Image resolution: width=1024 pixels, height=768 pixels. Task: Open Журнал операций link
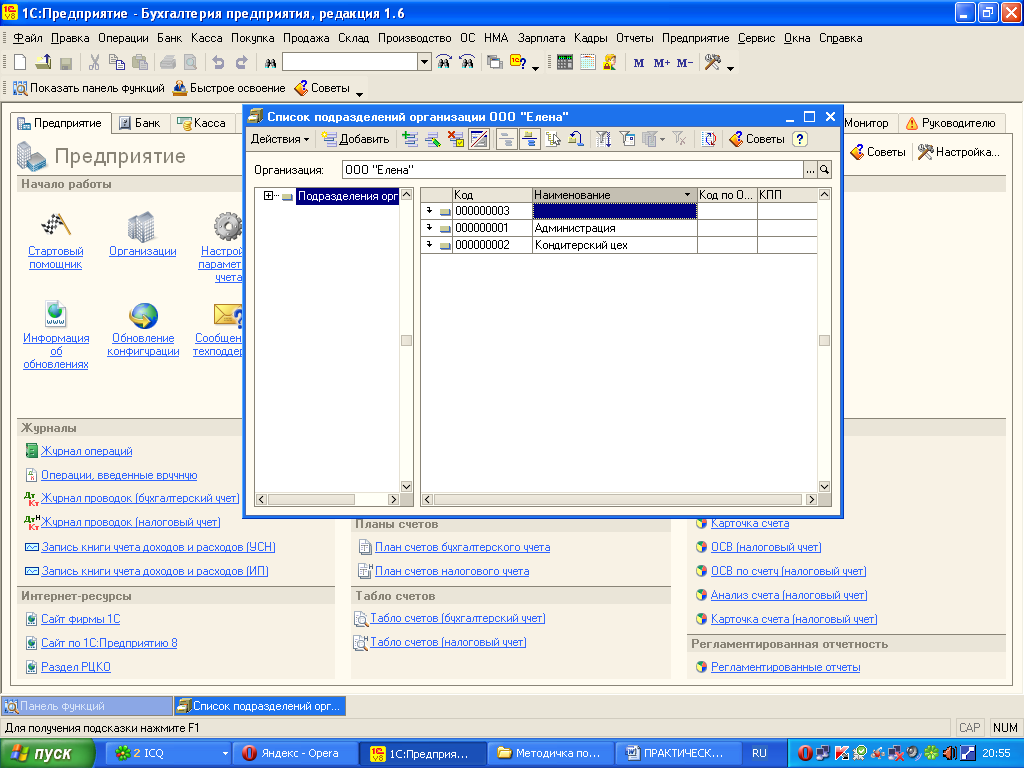86,451
